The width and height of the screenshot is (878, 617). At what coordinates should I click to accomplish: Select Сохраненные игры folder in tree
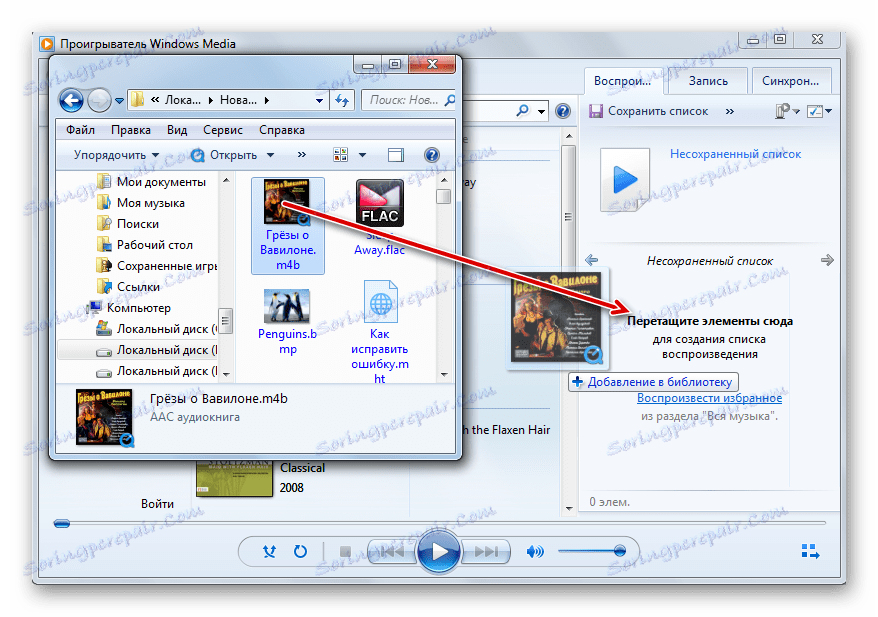157,266
